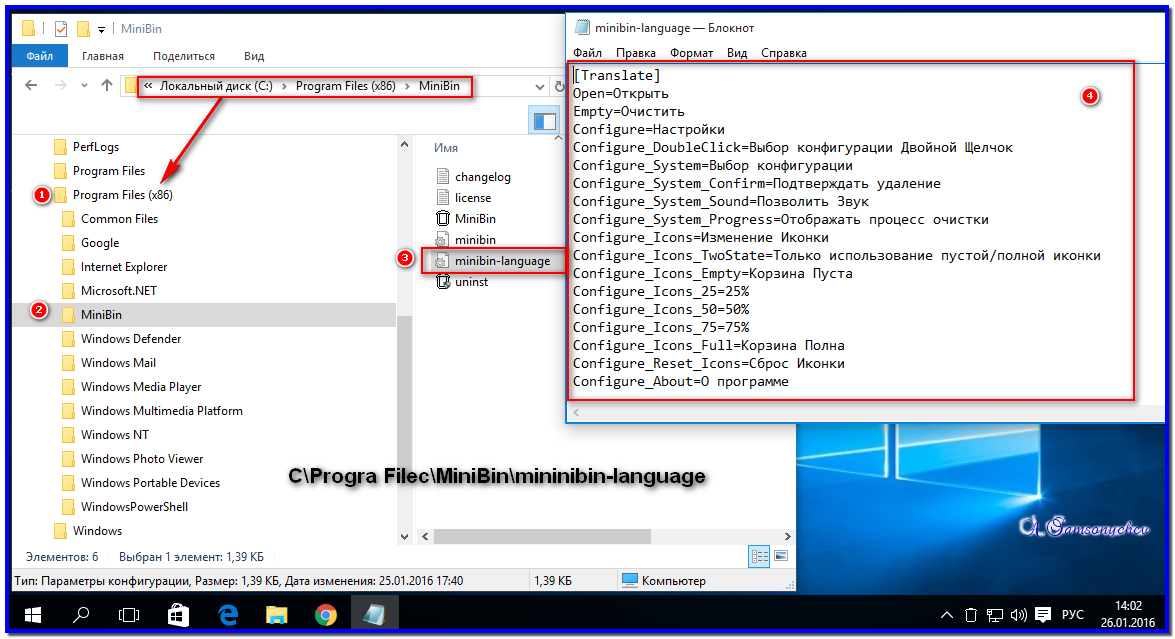Open Google Chrome from the taskbar

pos(325,614)
